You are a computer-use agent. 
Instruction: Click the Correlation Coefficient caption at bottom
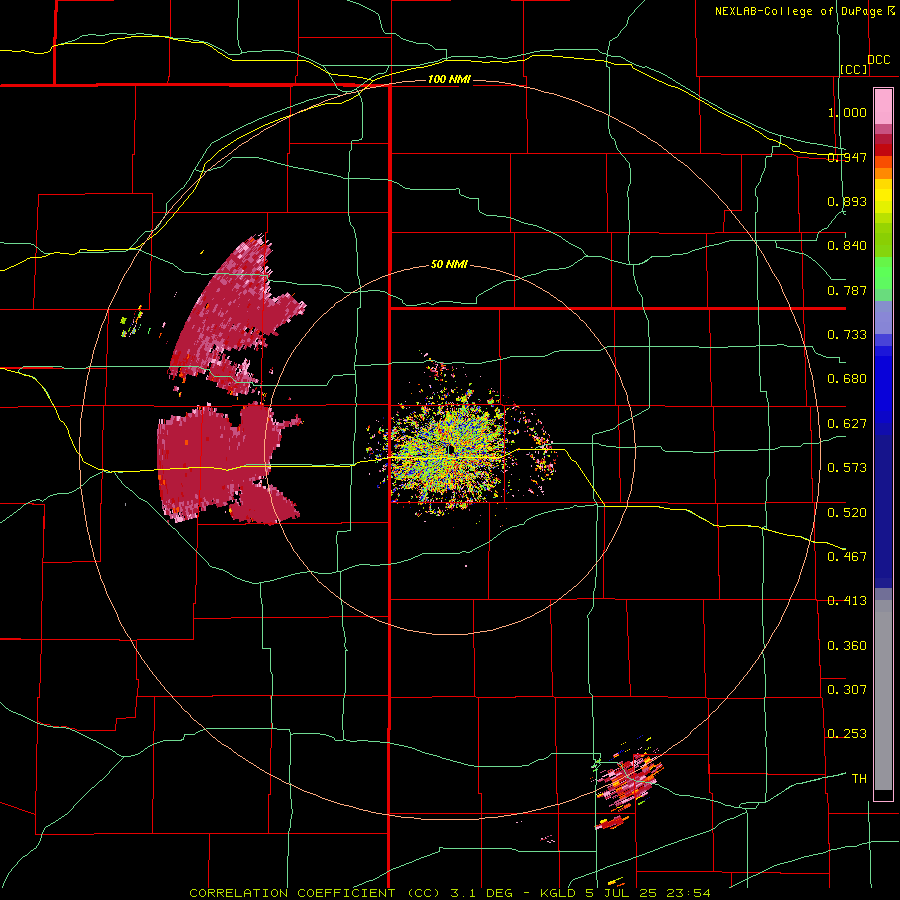click(450, 893)
